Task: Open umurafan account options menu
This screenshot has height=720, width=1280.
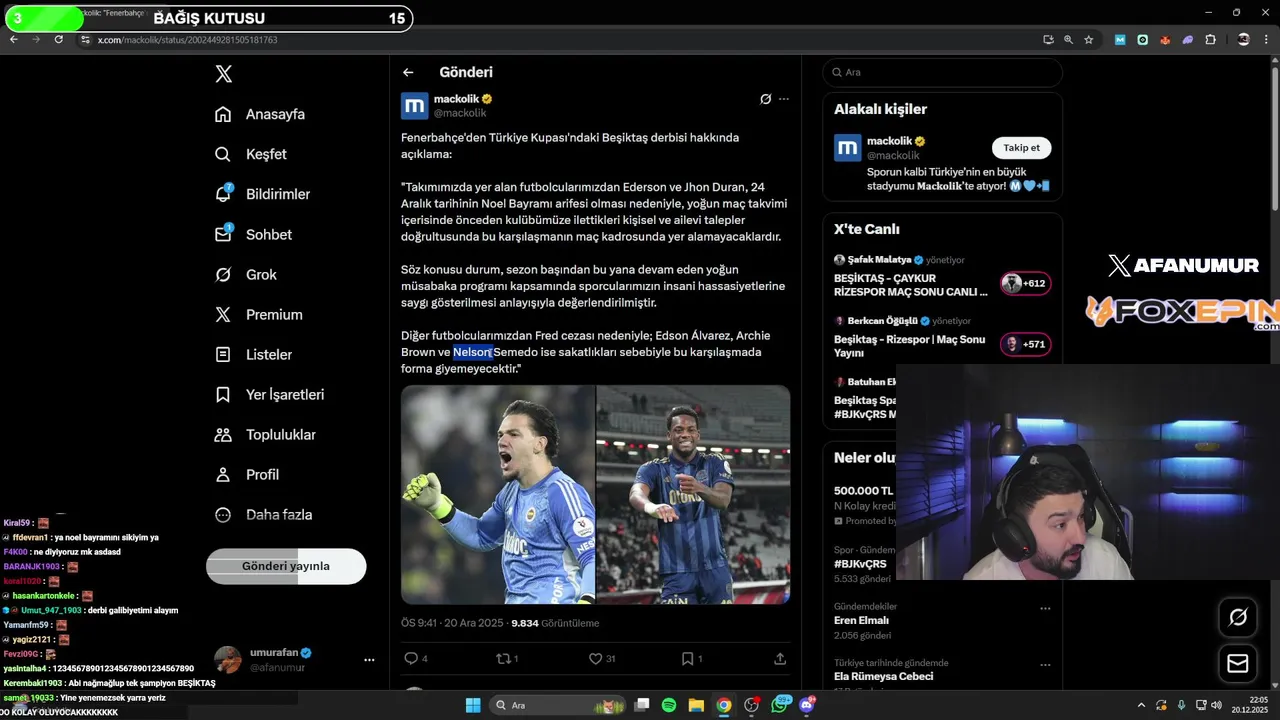Action: pos(369,660)
